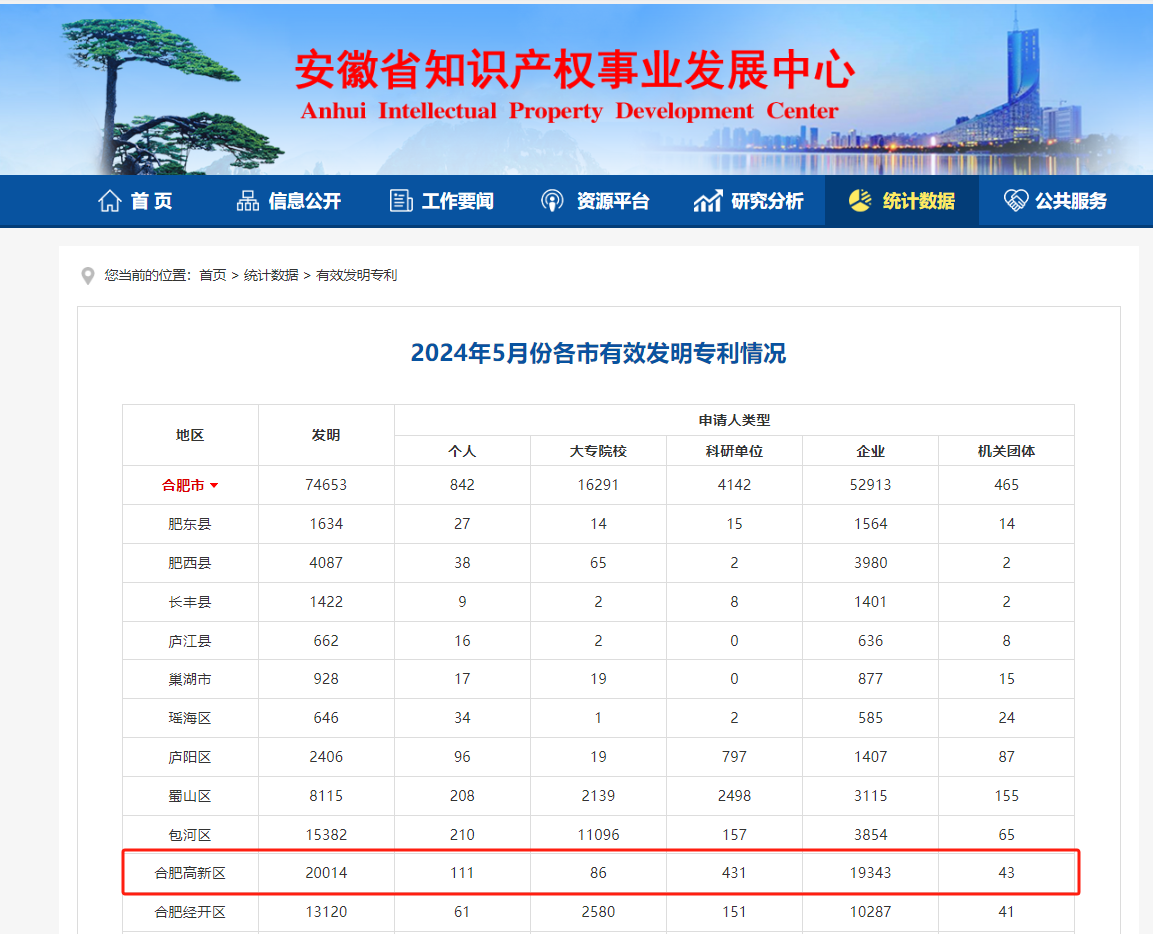This screenshot has width=1153, height=934.
Task: Click the house icon beside 首页
Action: [x=110, y=200]
